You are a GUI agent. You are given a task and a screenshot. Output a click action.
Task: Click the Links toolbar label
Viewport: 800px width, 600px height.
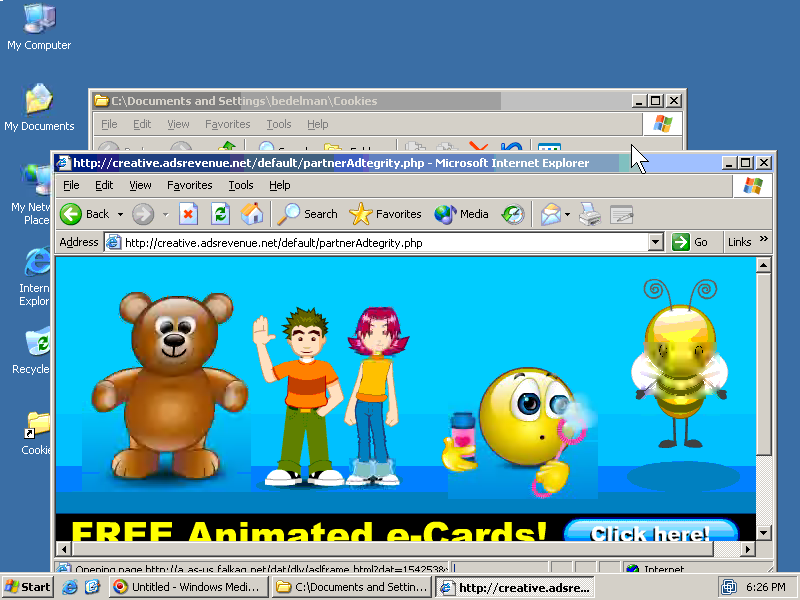point(739,242)
